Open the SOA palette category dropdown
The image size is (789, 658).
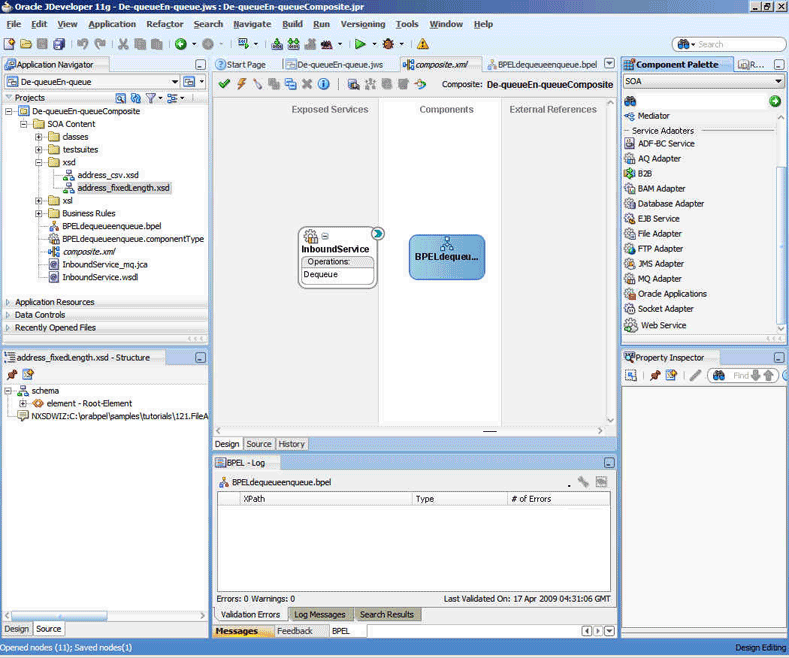778,81
